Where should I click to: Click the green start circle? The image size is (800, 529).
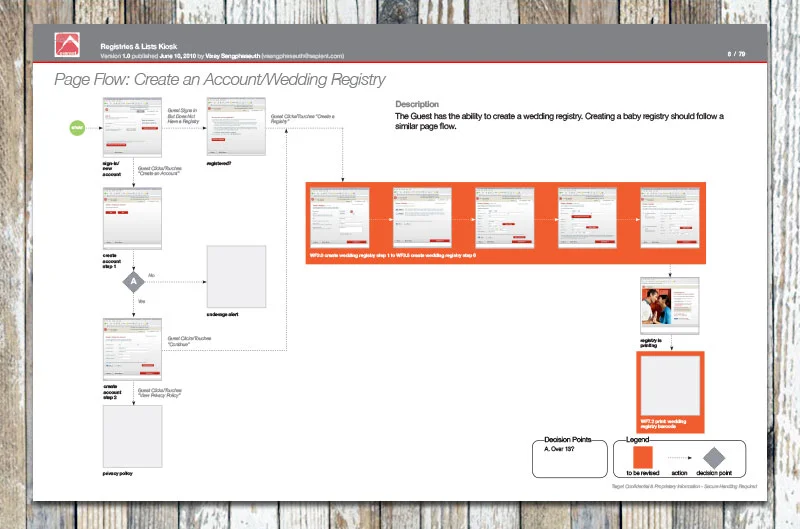pos(77,128)
